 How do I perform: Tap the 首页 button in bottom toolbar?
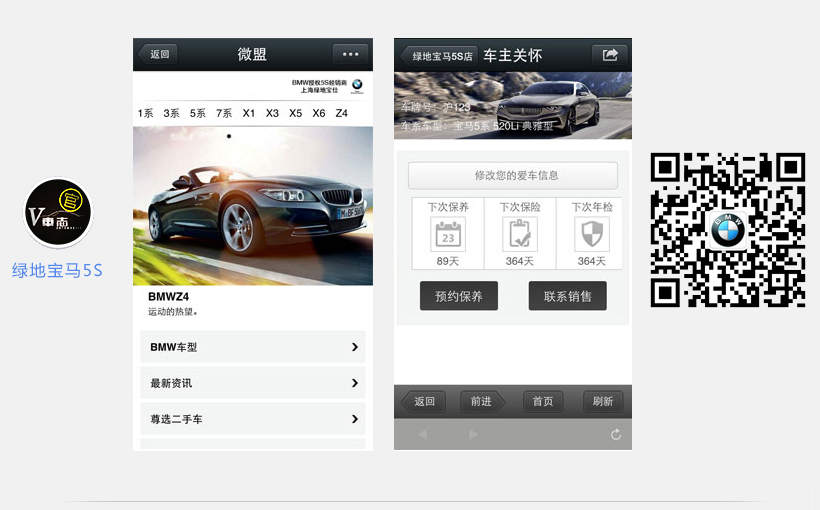pos(542,401)
